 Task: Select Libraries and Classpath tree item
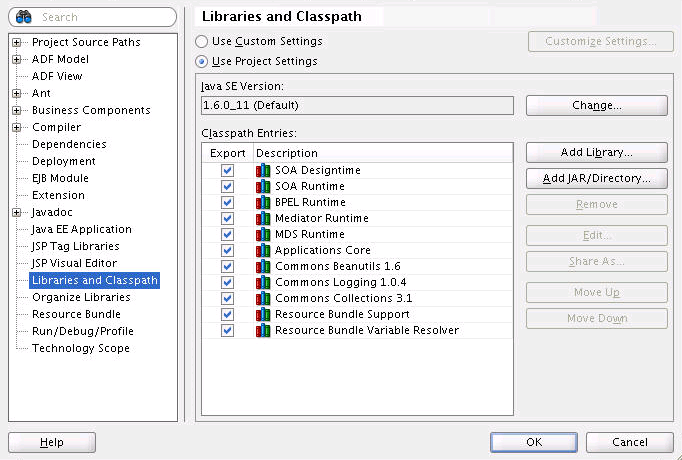tap(94, 280)
